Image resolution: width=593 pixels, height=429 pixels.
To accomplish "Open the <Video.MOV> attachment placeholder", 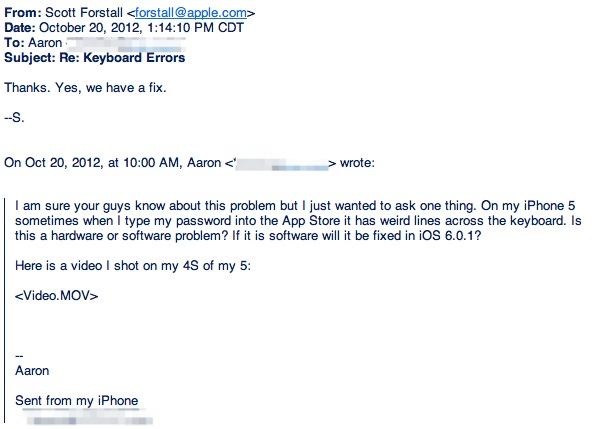I will (57, 295).
